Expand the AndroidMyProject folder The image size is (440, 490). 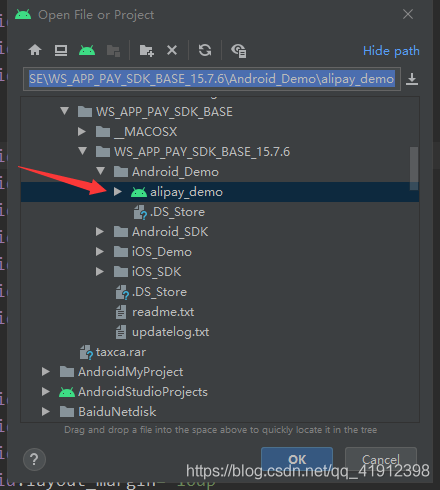[46, 372]
